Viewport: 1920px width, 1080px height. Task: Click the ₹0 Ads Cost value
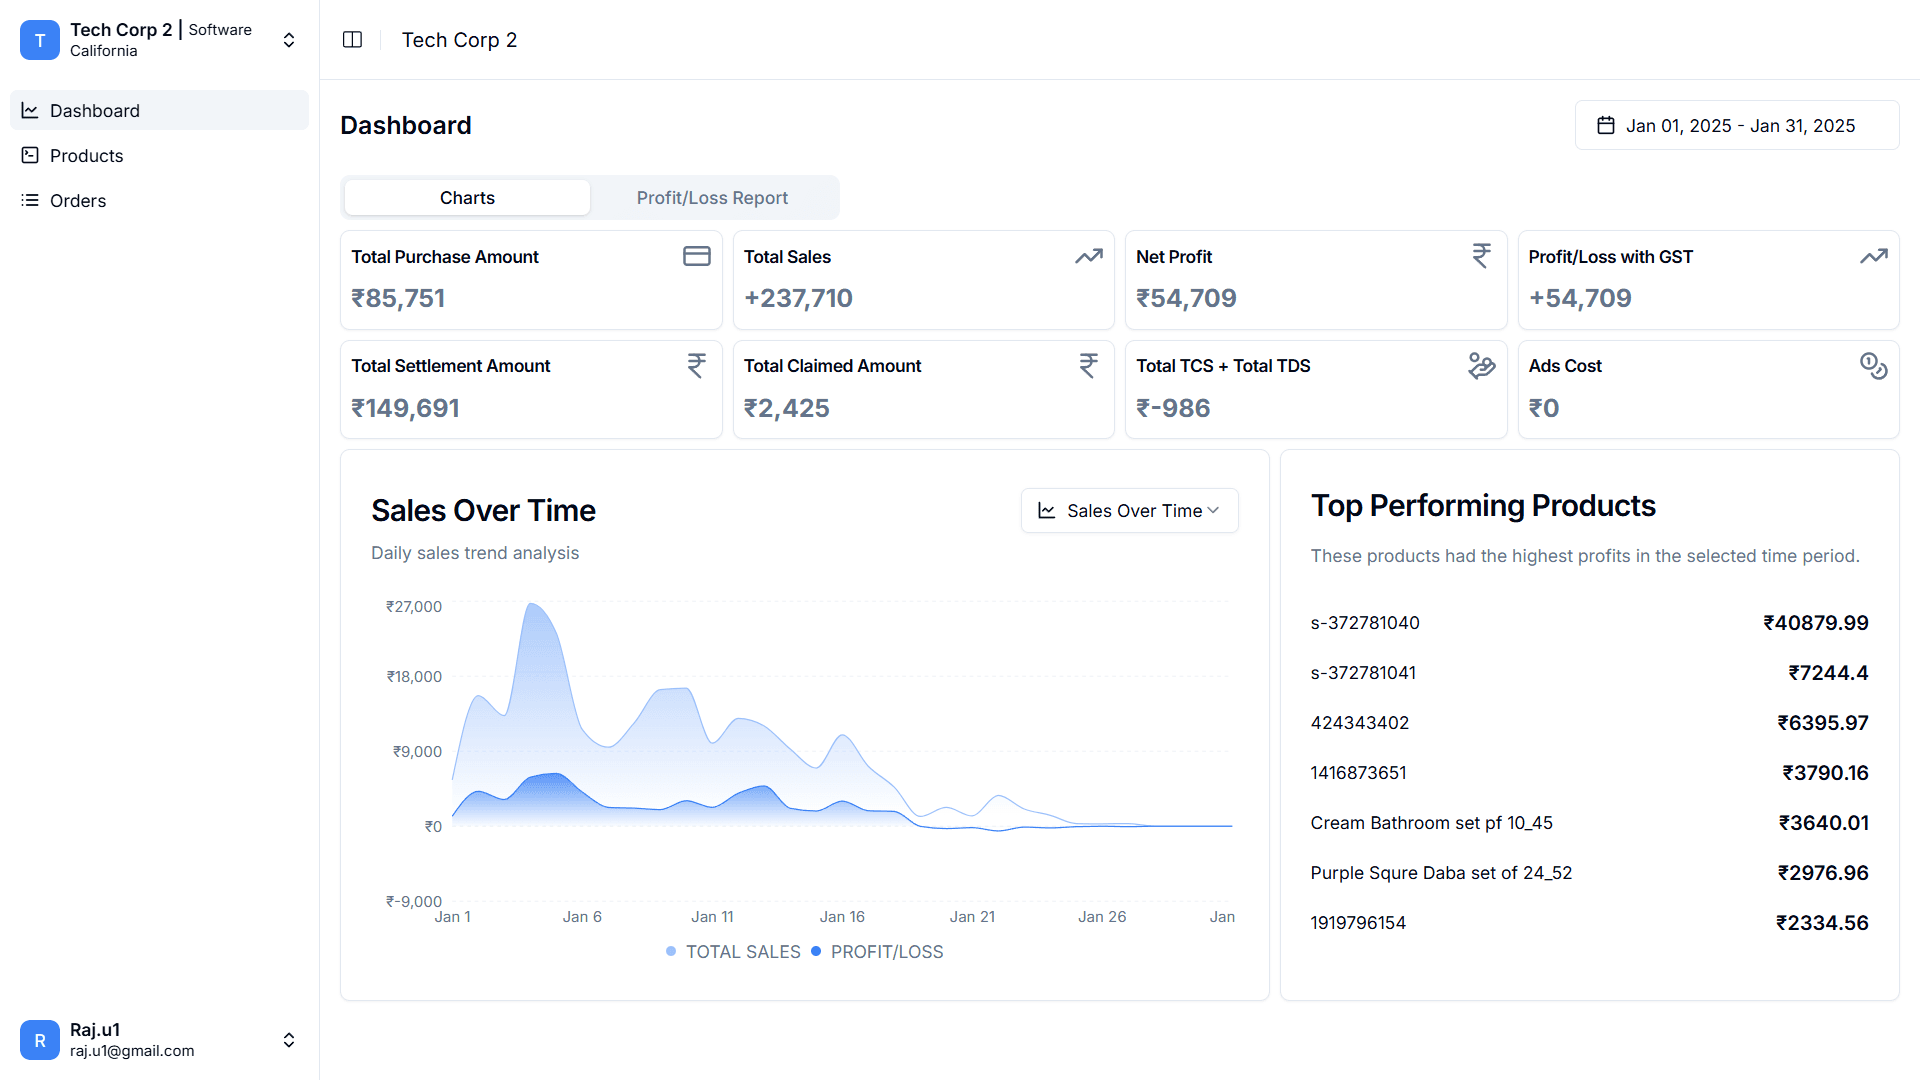click(1544, 408)
